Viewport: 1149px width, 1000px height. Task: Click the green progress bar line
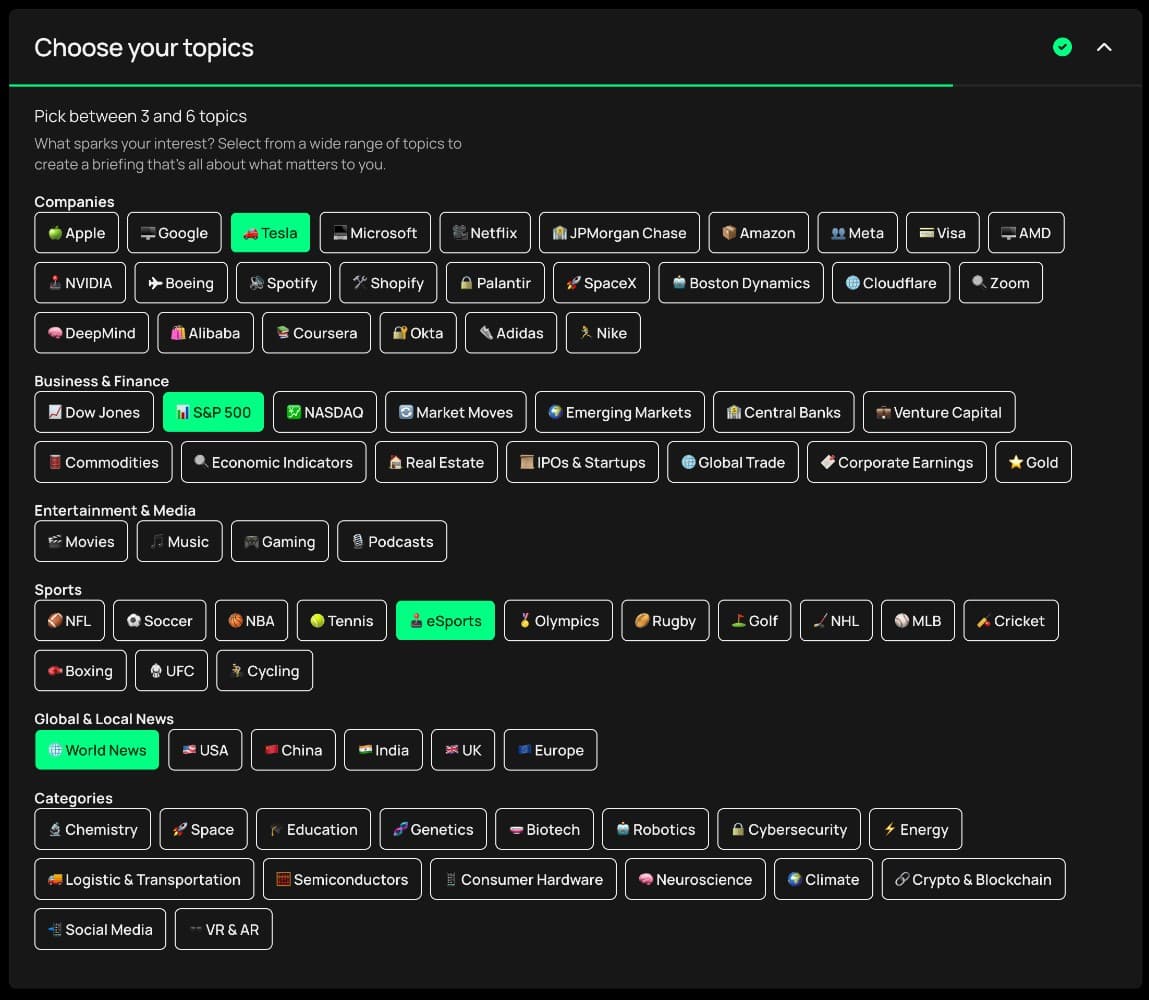coord(481,86)
